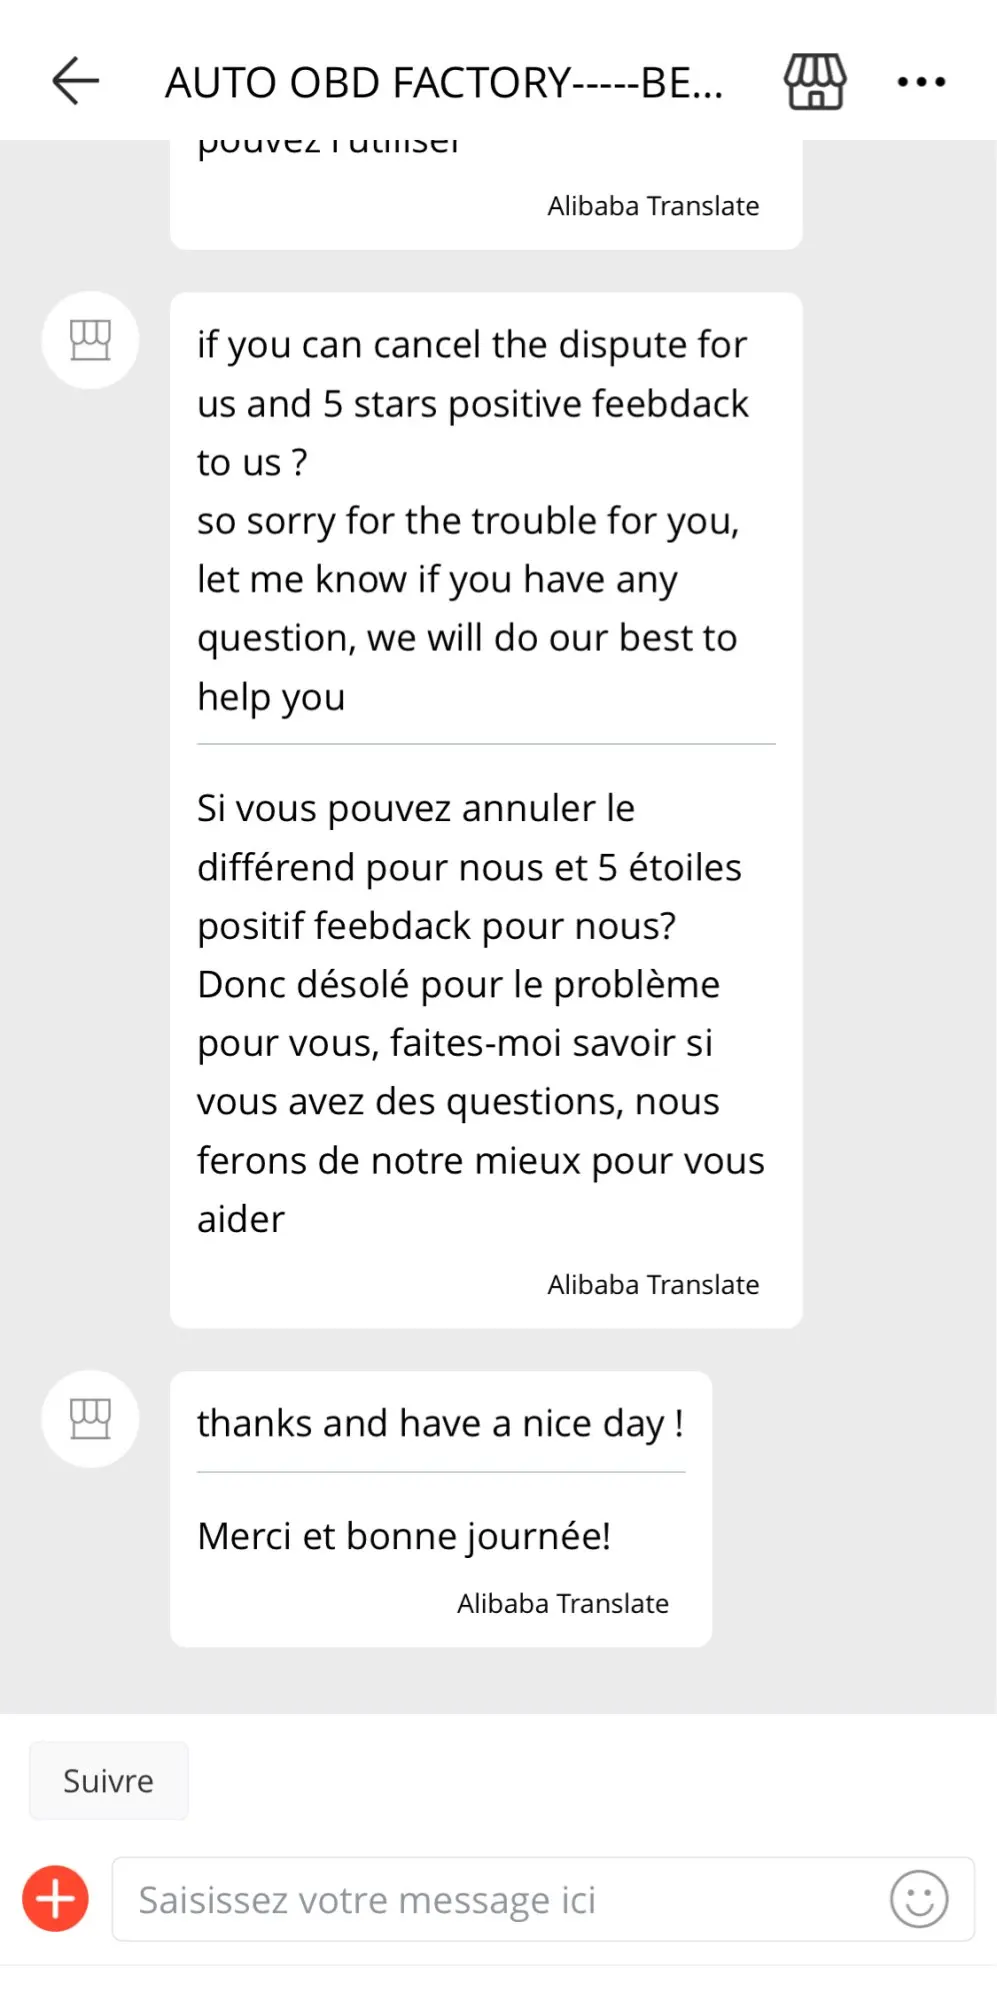
Task: Tap Alibaba Translate label under dispute translation
Action: click(653, 1284)
